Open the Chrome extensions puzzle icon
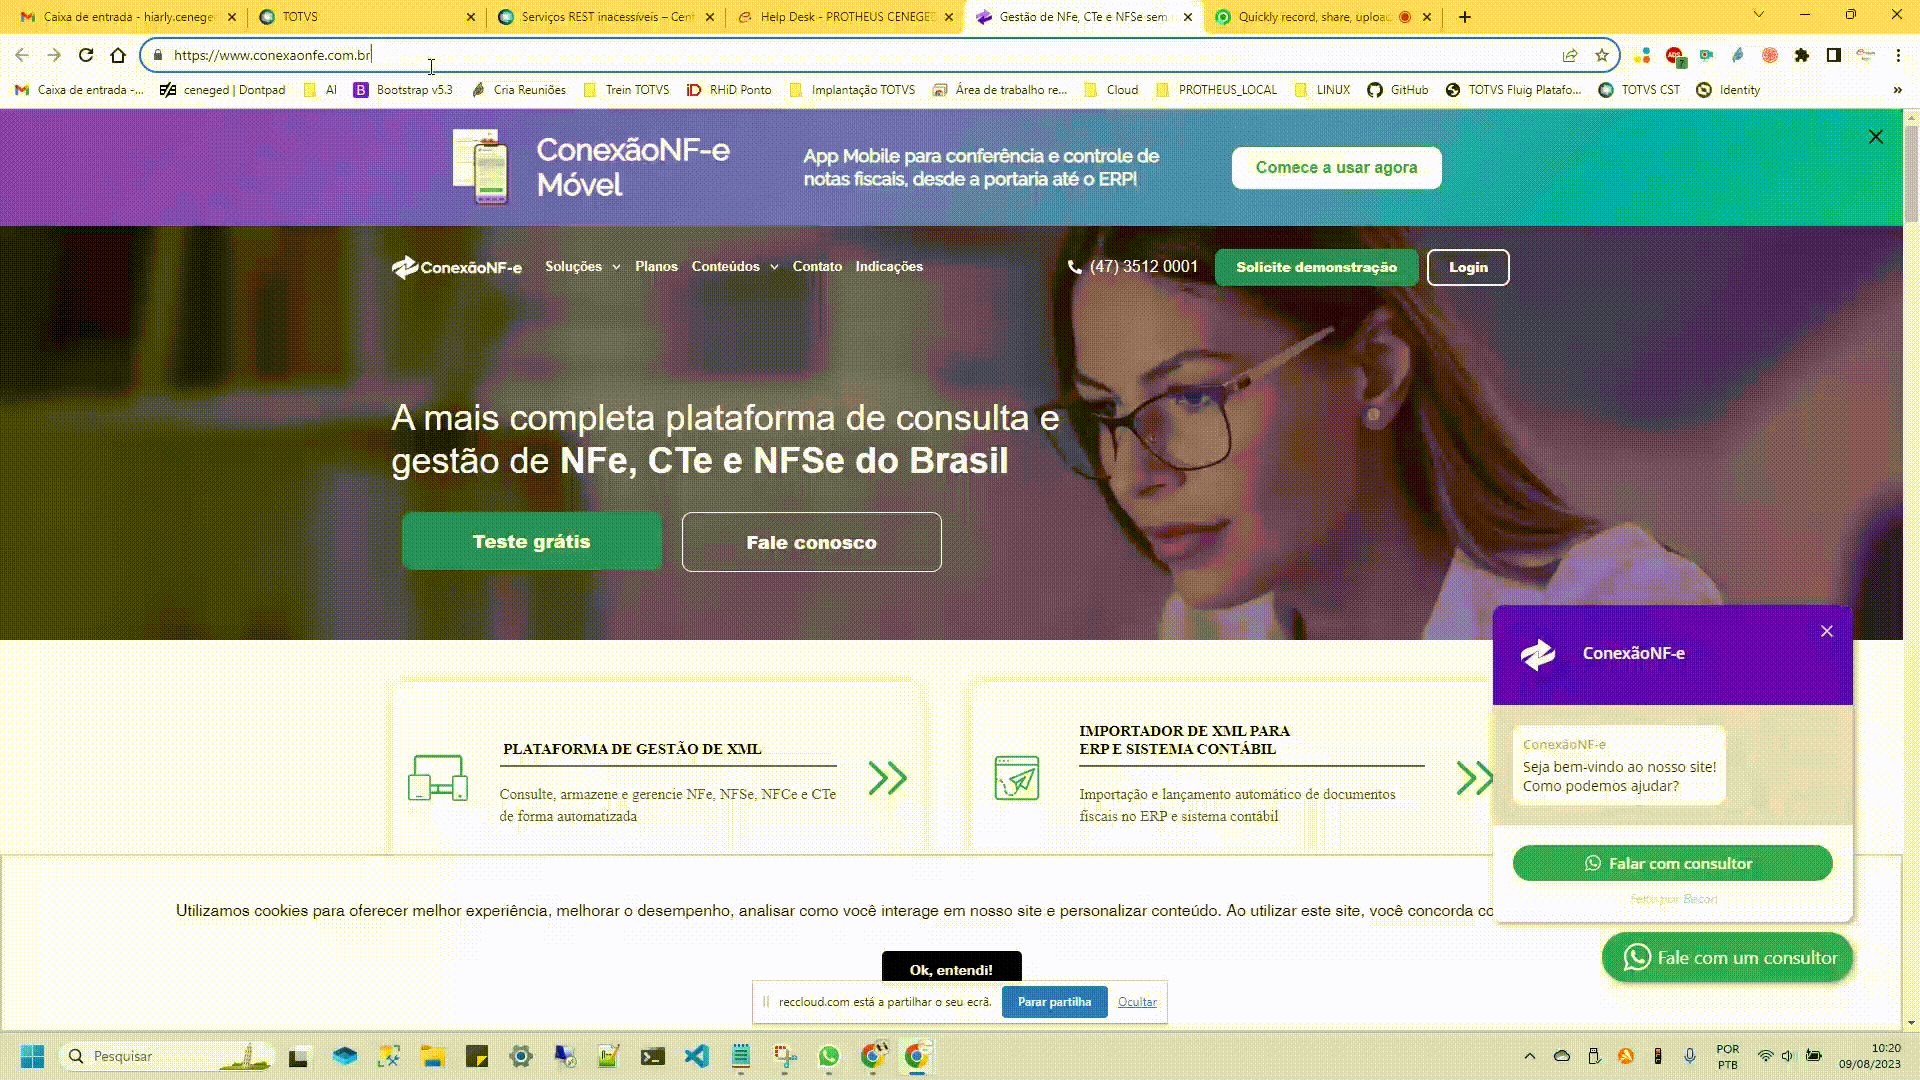Image resolution: width=1920 pixels, height=1080 pixels. pos(1801,55)
